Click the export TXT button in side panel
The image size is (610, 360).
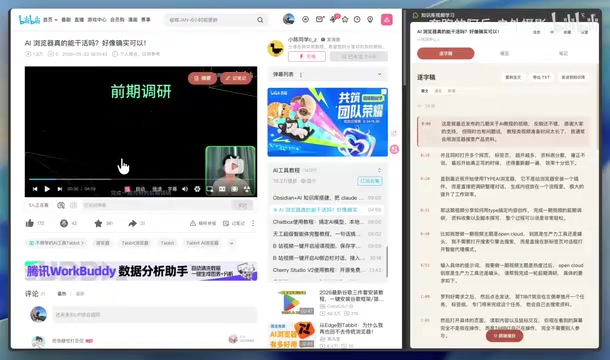[x=541, y=77]
